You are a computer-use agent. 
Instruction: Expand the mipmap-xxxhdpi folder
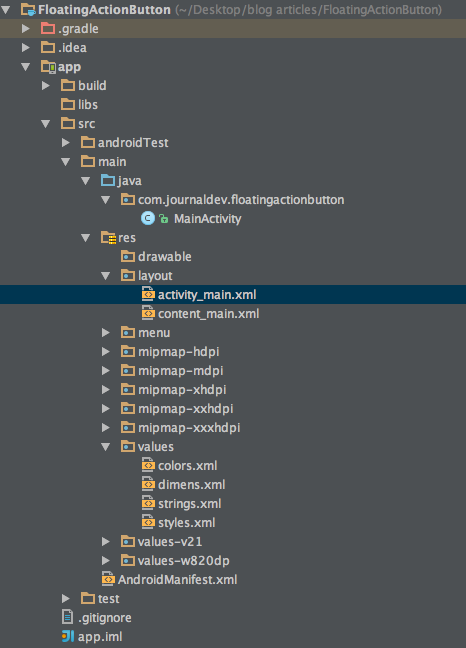106,428
